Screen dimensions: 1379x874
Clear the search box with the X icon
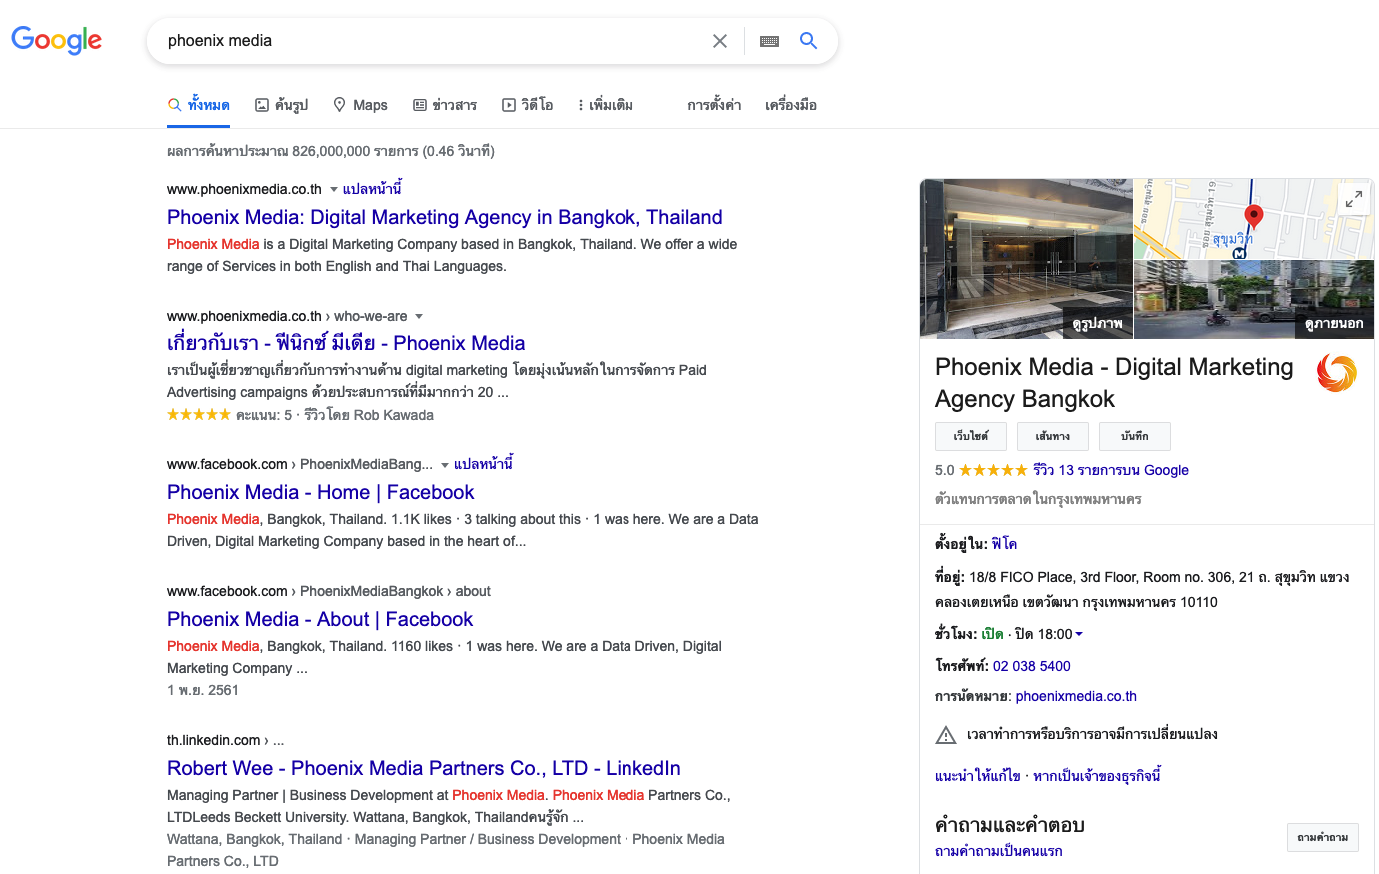(720, 41)
